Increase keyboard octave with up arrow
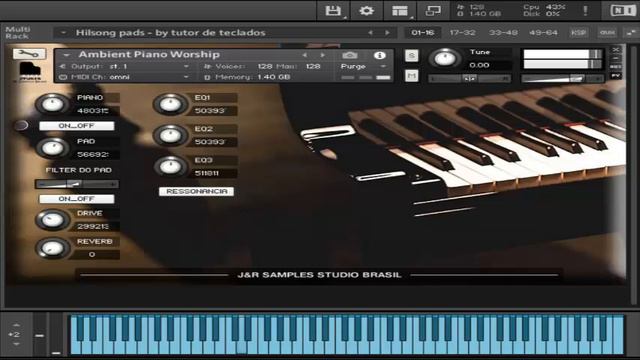The height and width of the screenshot is (360, 640). [x=16, y=325]
